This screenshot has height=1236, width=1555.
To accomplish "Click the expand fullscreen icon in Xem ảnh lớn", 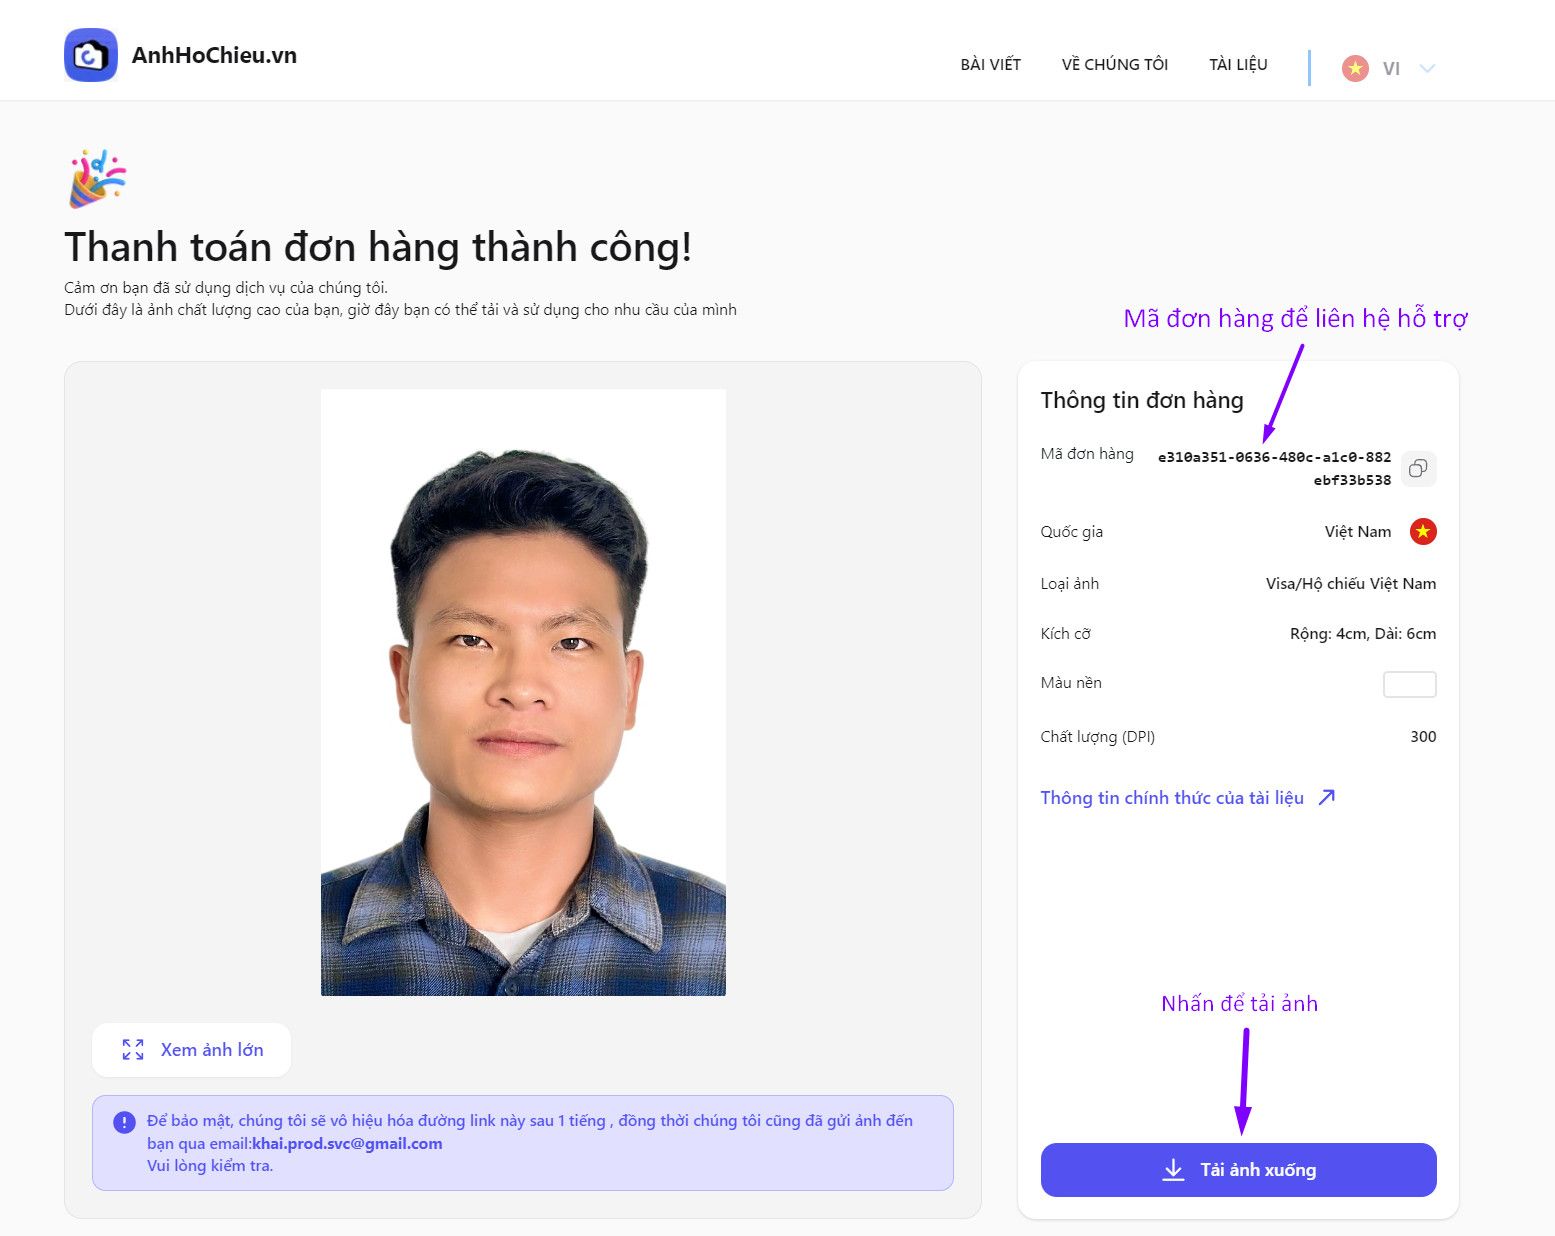I will 133,1050.
